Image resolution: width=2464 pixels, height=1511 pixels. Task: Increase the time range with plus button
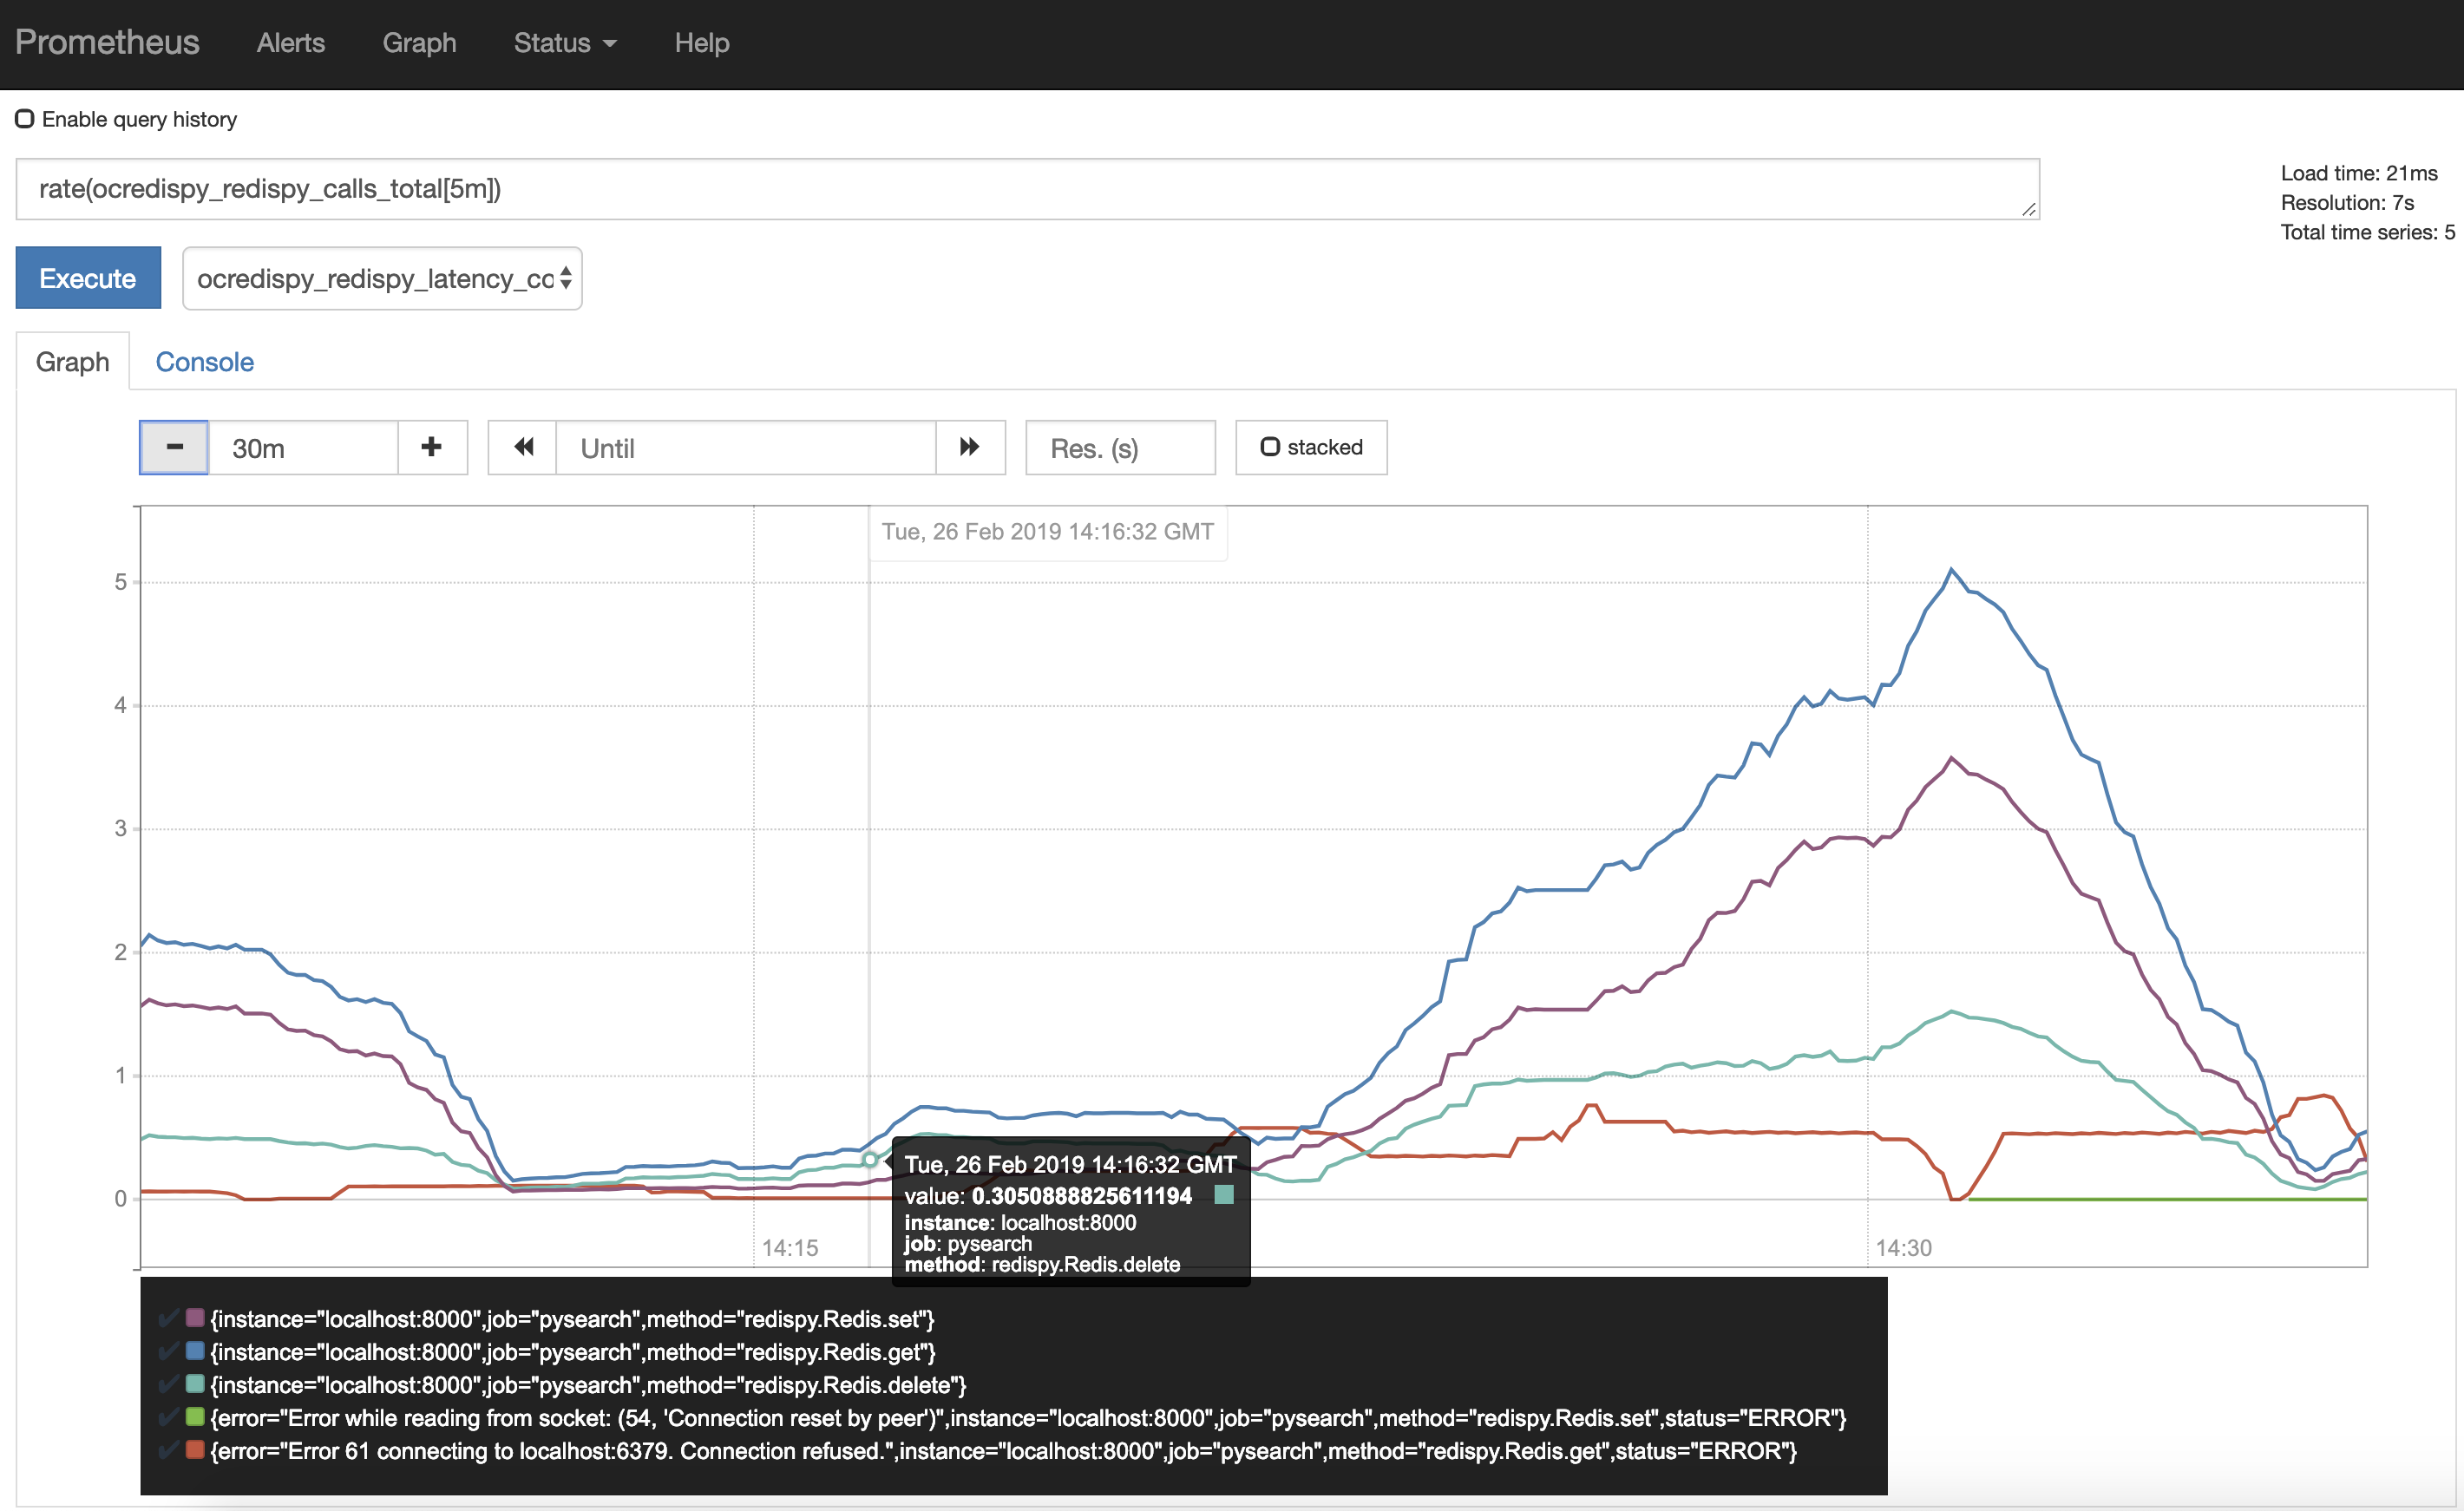(432, 447)
